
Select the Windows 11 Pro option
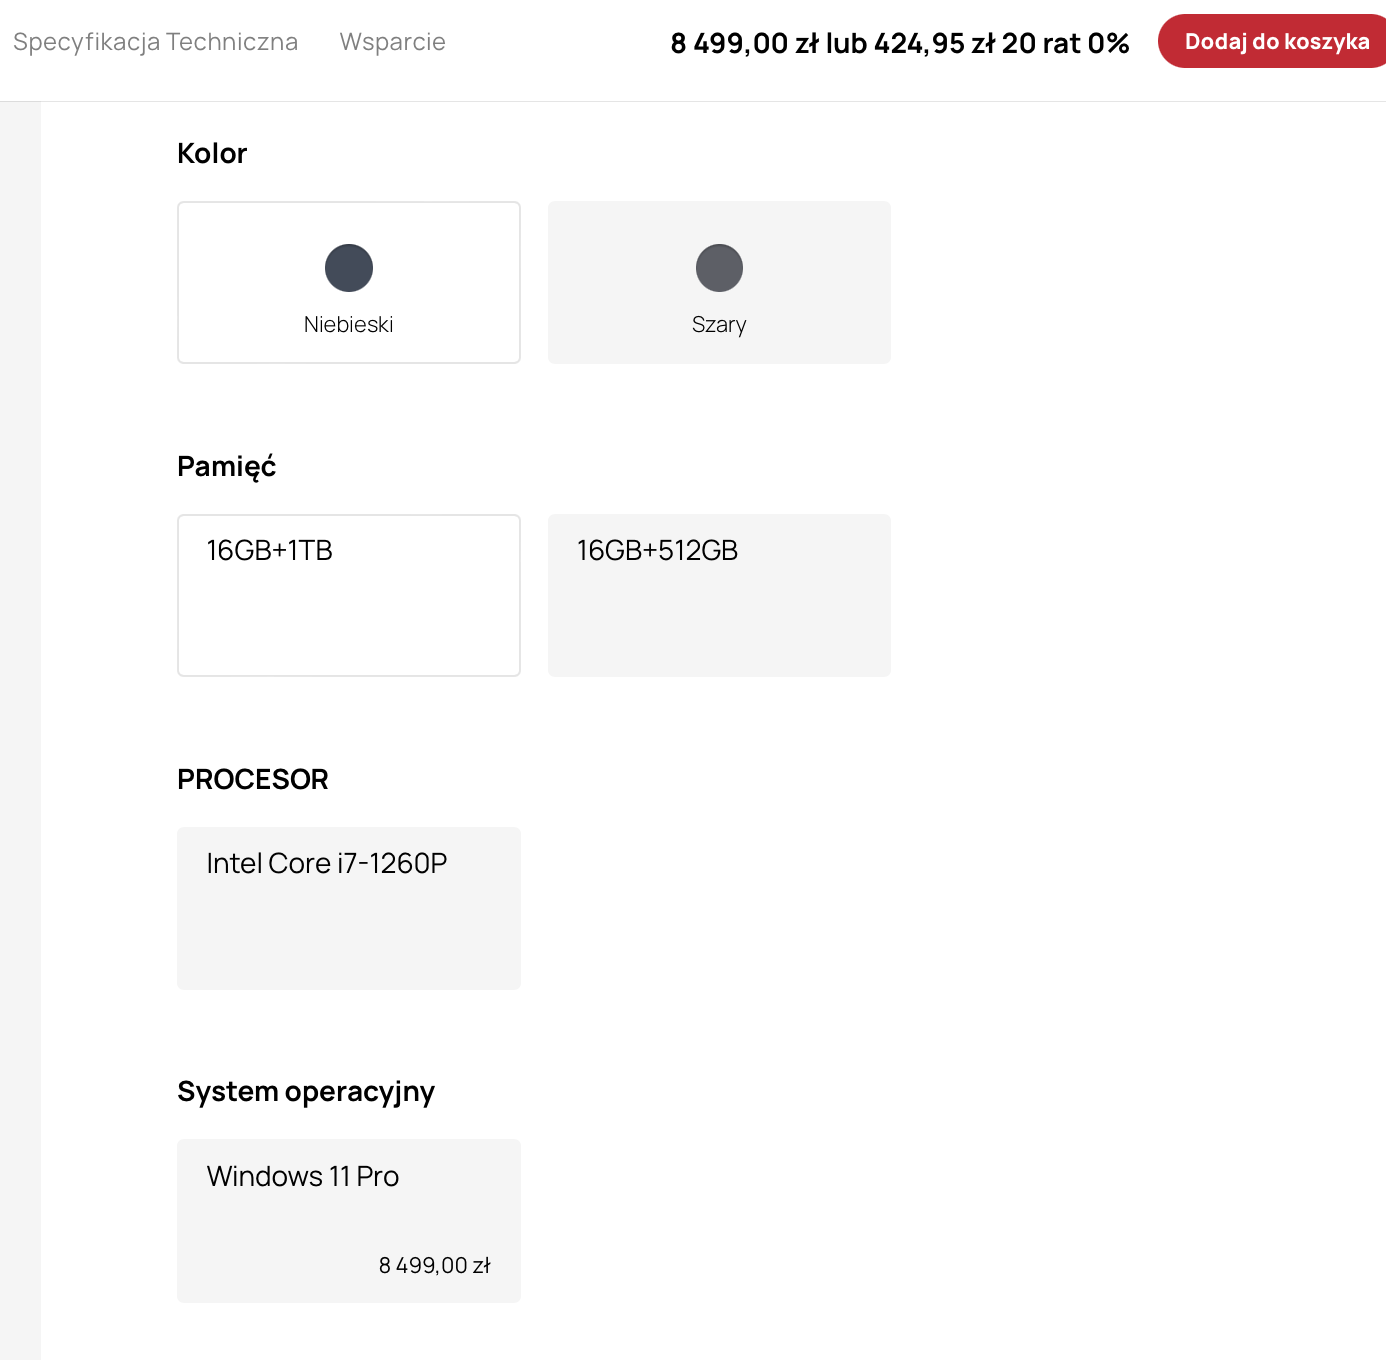coord(349,1221)
